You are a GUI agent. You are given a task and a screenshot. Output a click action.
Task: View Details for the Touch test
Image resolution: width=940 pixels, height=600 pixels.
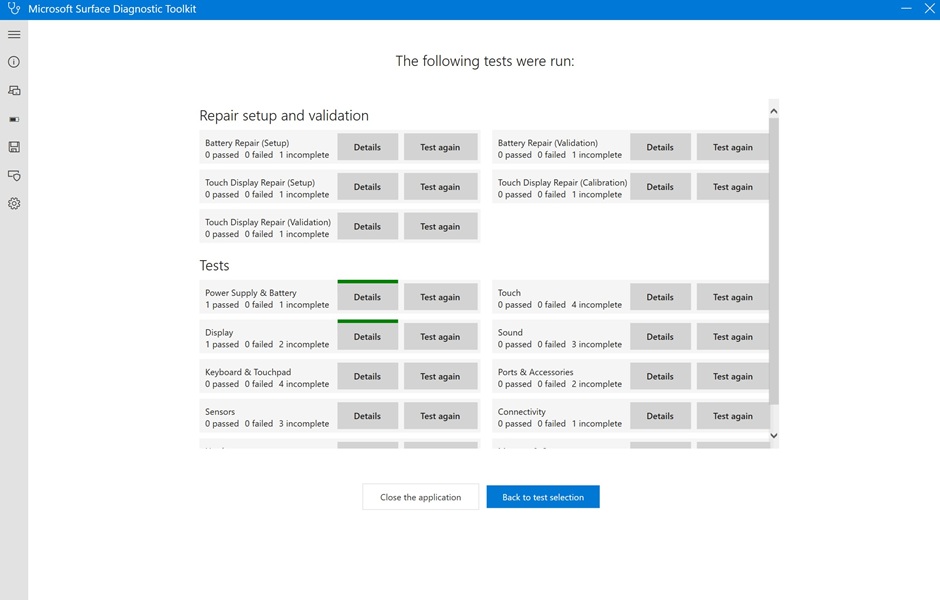click(x=660, y=297)
